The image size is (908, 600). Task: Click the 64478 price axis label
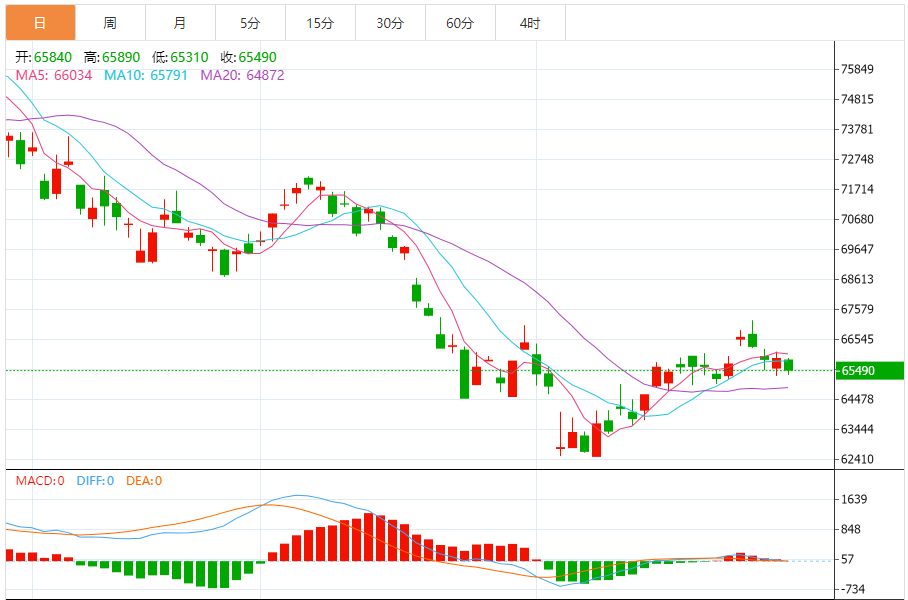(856, 400)
